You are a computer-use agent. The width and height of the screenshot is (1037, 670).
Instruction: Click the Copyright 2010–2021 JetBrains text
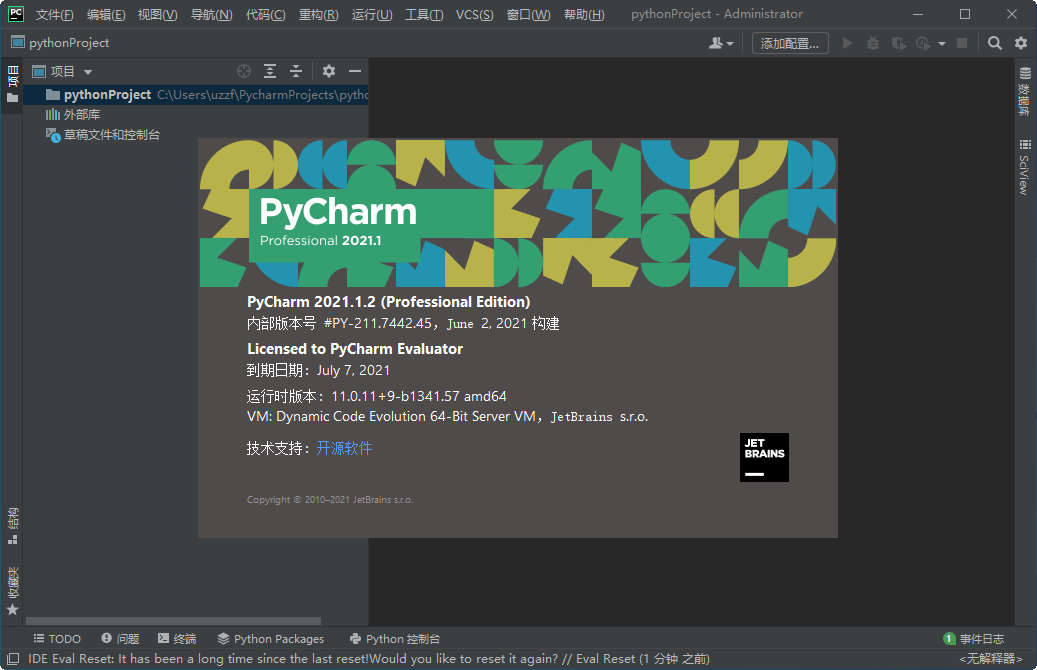[330, 500]
